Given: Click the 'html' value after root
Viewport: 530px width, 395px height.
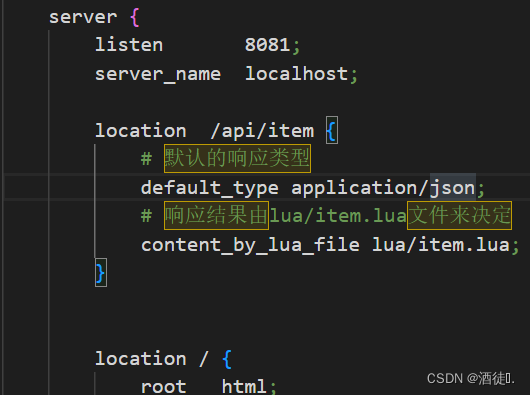Looking at the screenshot, I should (x=244, y=386).
